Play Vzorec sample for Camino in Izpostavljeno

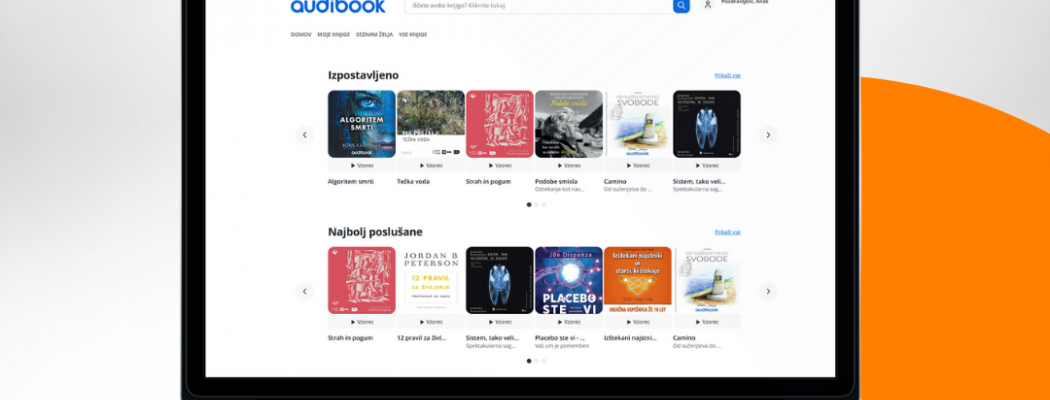pyautogui.click(x=638, y=165)
